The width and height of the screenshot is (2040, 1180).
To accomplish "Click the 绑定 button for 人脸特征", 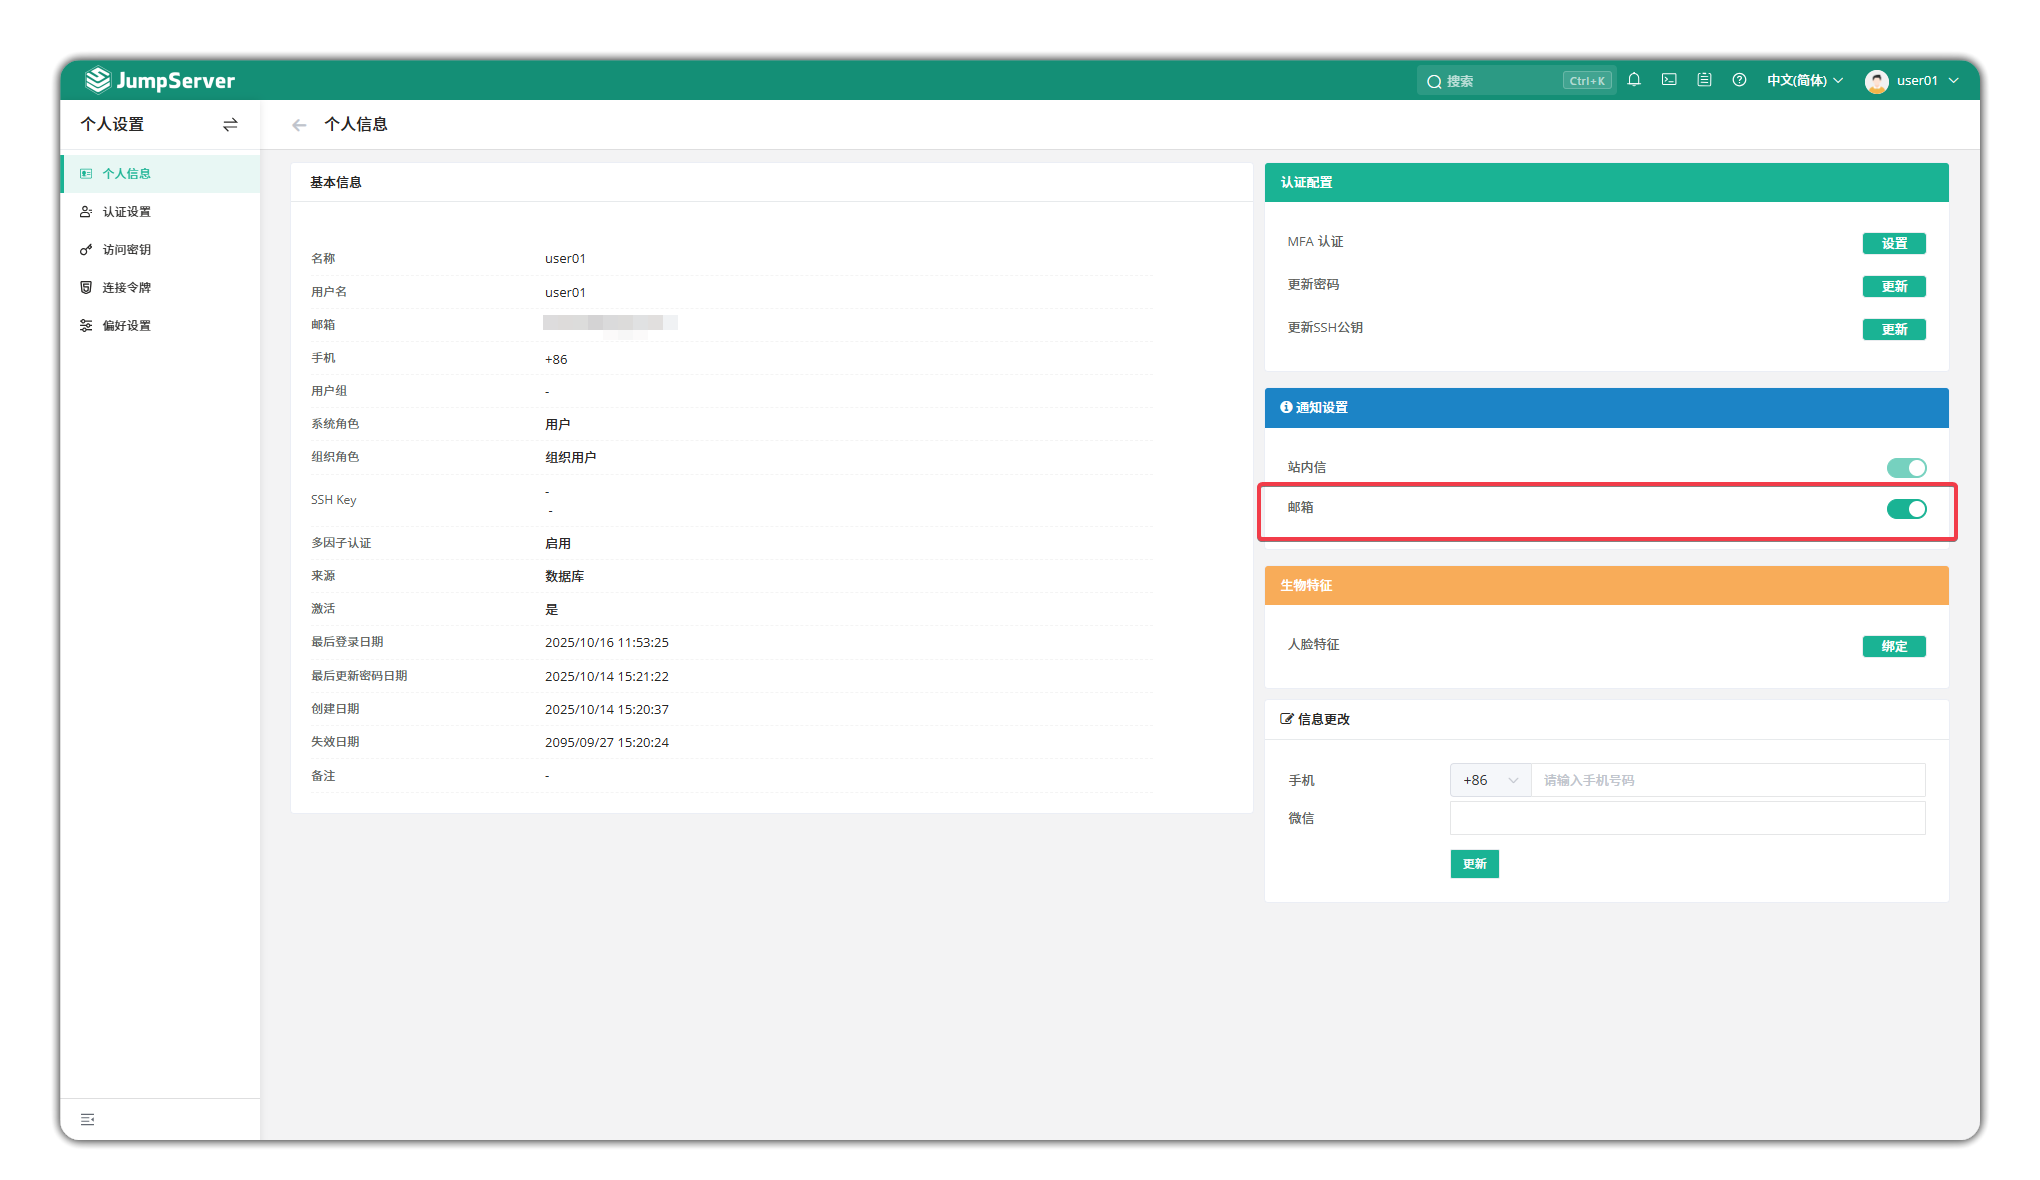I will 1893,646.
